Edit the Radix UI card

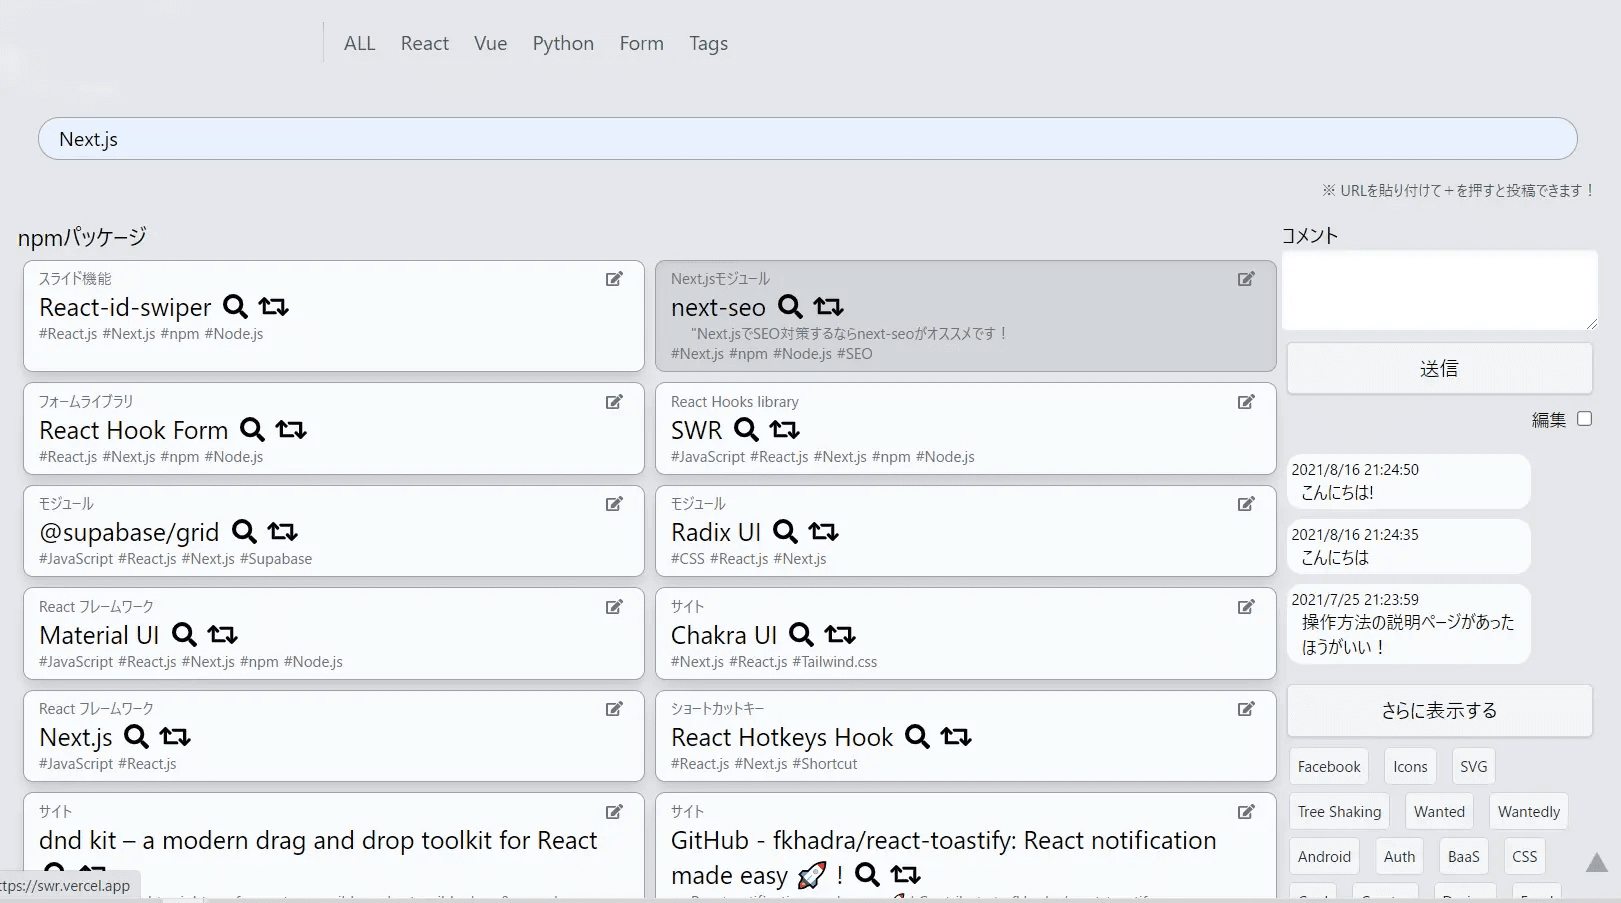[x=1246, y=504]
